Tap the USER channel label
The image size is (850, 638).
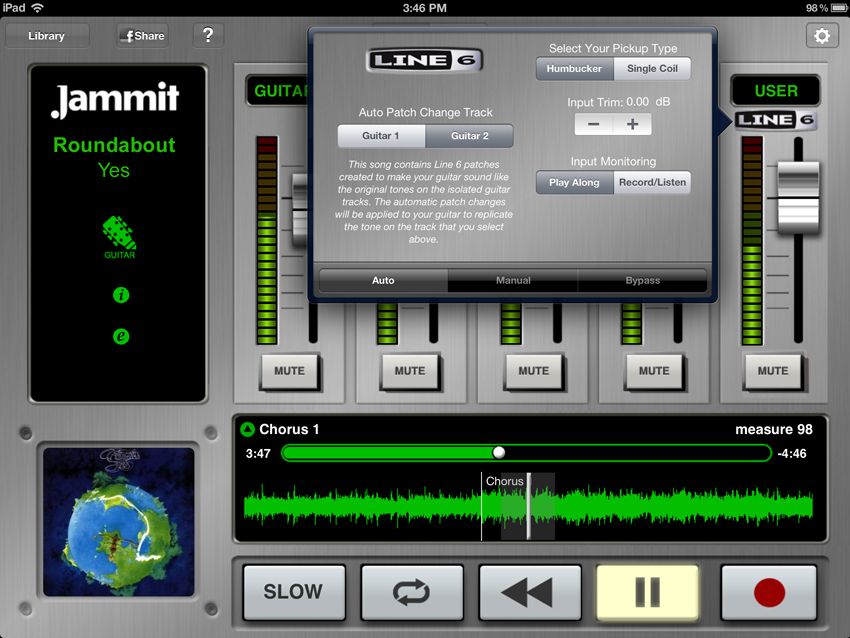[x=776, y=91]
